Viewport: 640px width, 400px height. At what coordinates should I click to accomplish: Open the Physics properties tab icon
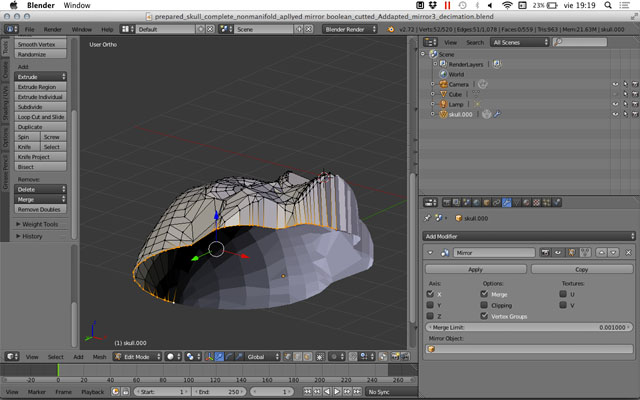tap(556, 202)
